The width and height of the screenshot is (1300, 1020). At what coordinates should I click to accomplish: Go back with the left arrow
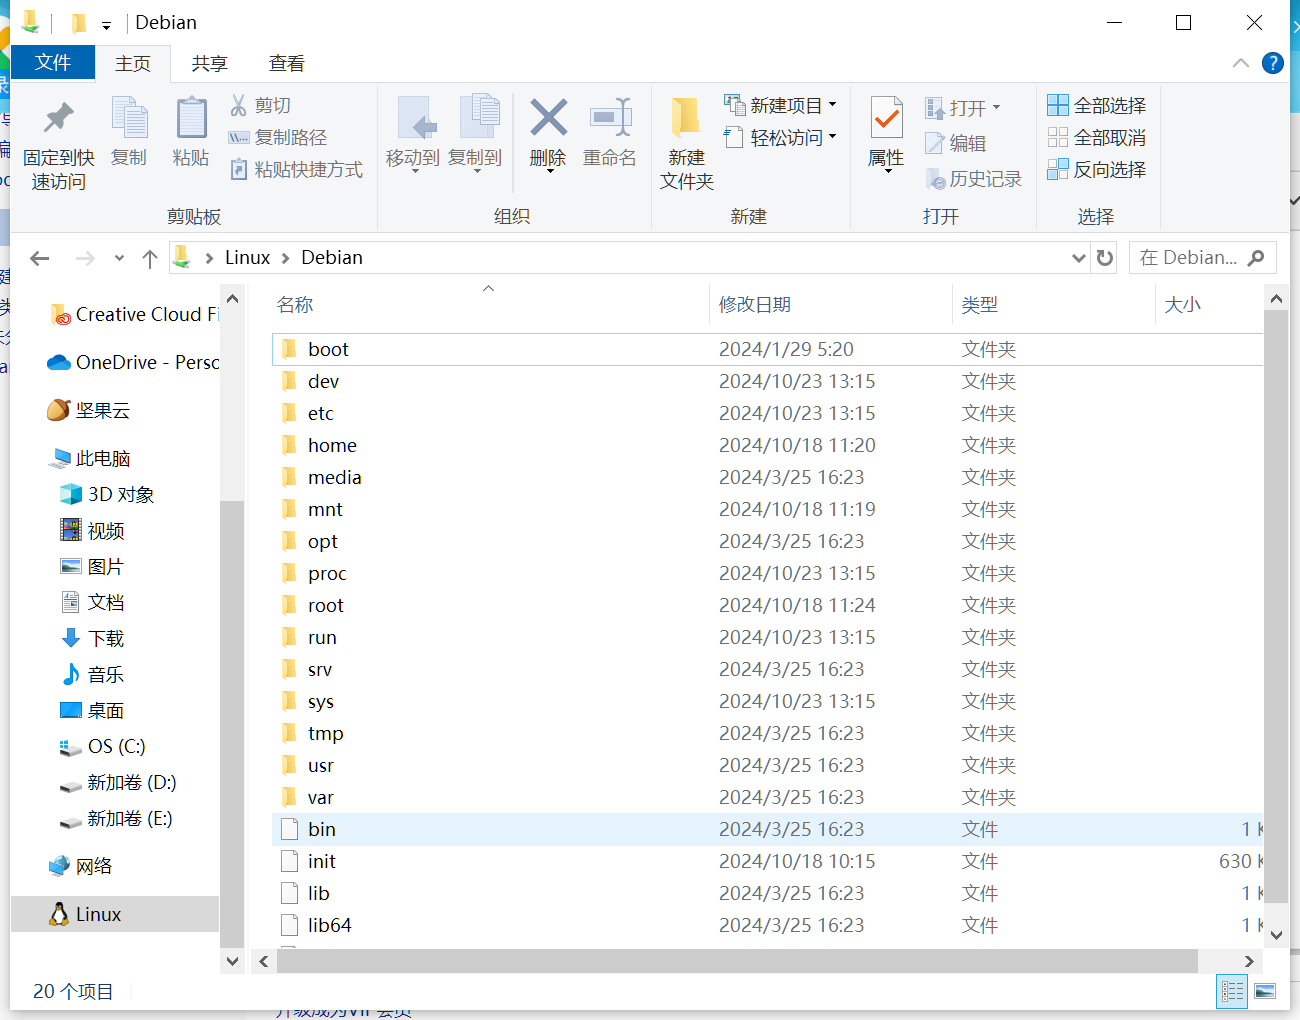40,258
